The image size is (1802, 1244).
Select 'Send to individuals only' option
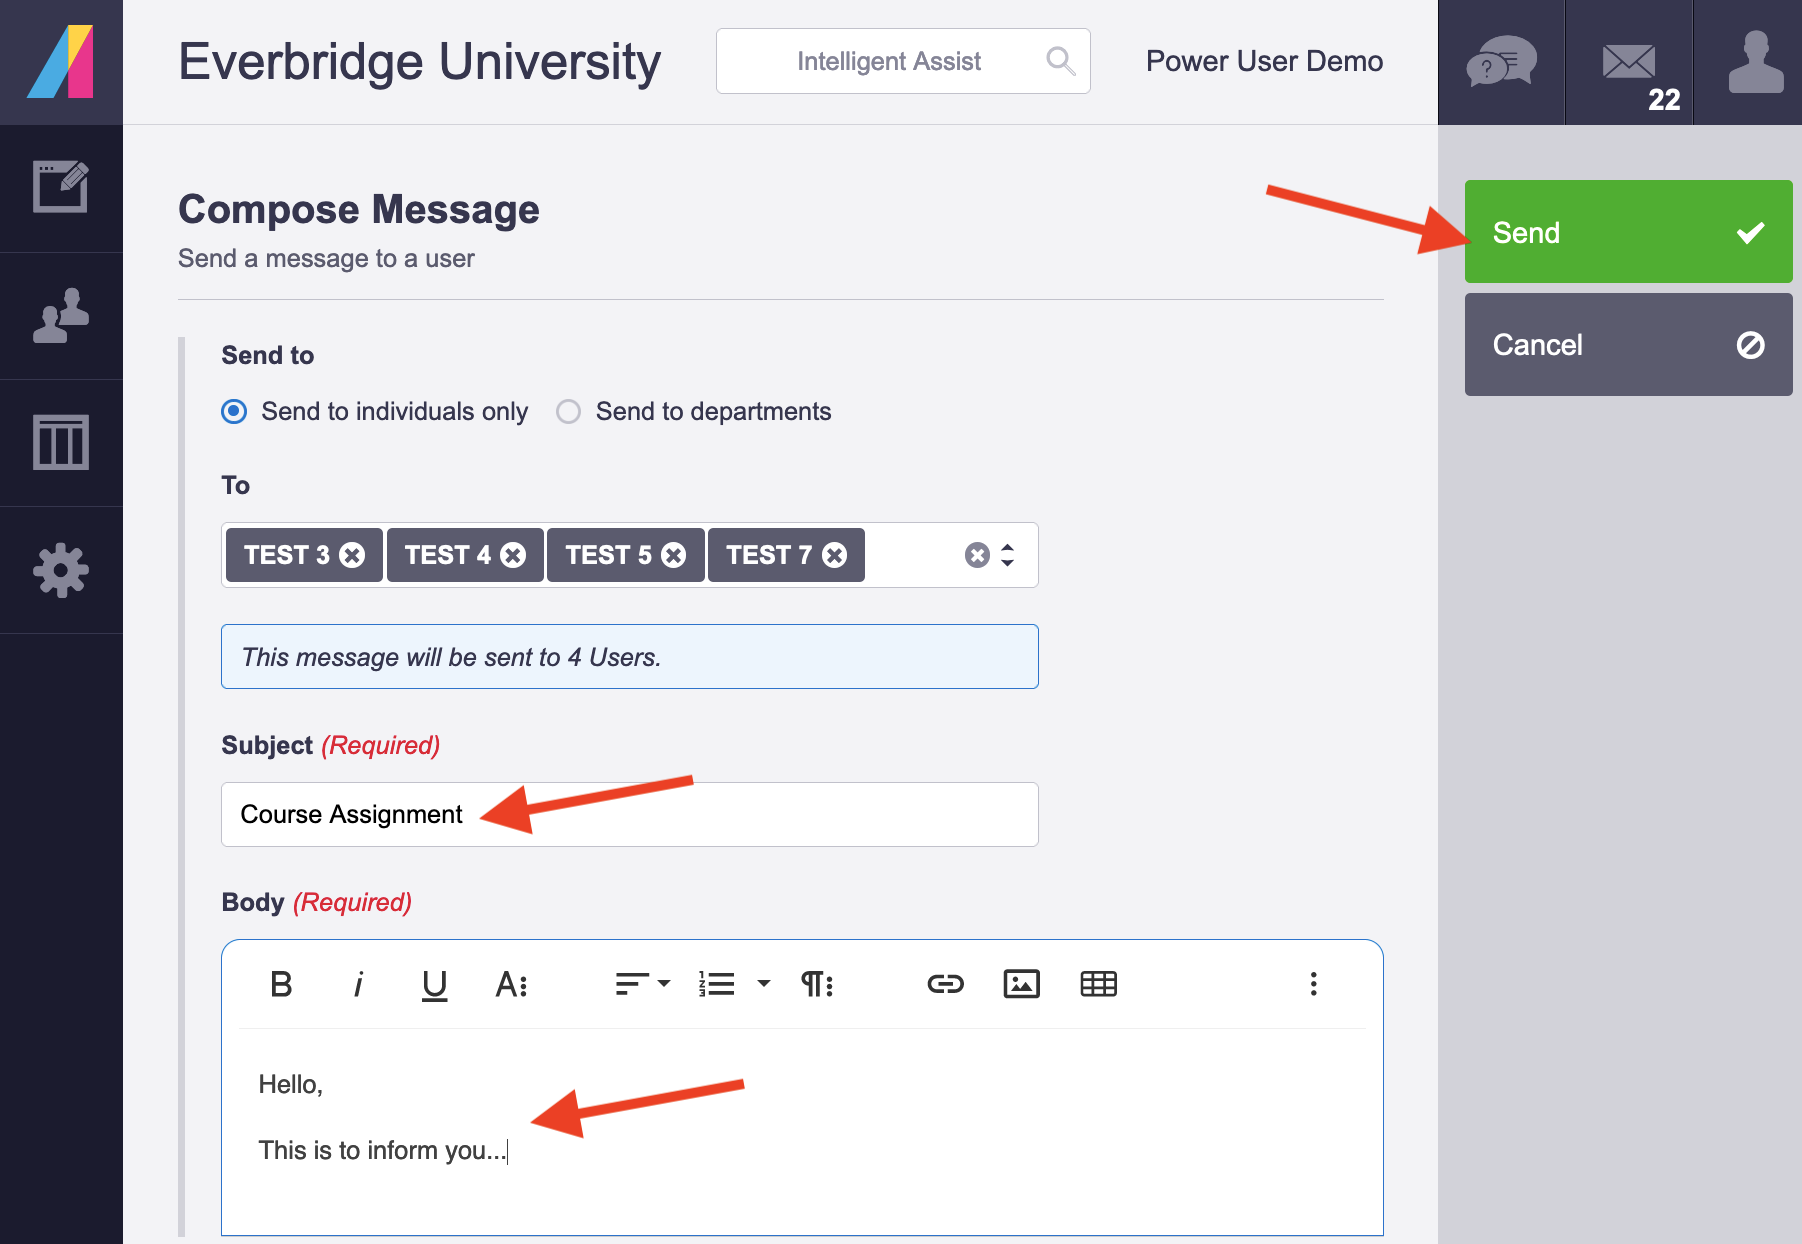click(233, 411)
